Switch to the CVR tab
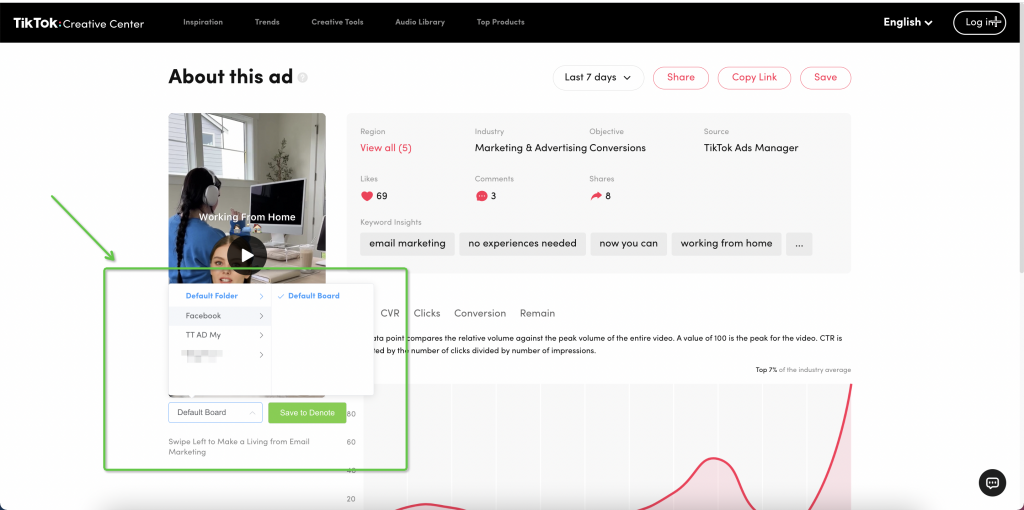 390,313
